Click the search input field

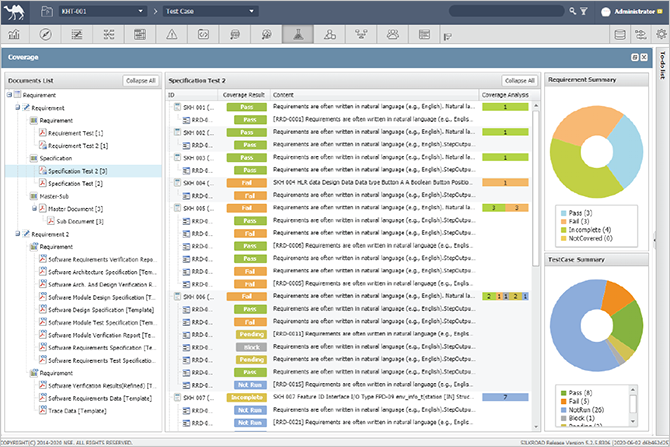506,11
